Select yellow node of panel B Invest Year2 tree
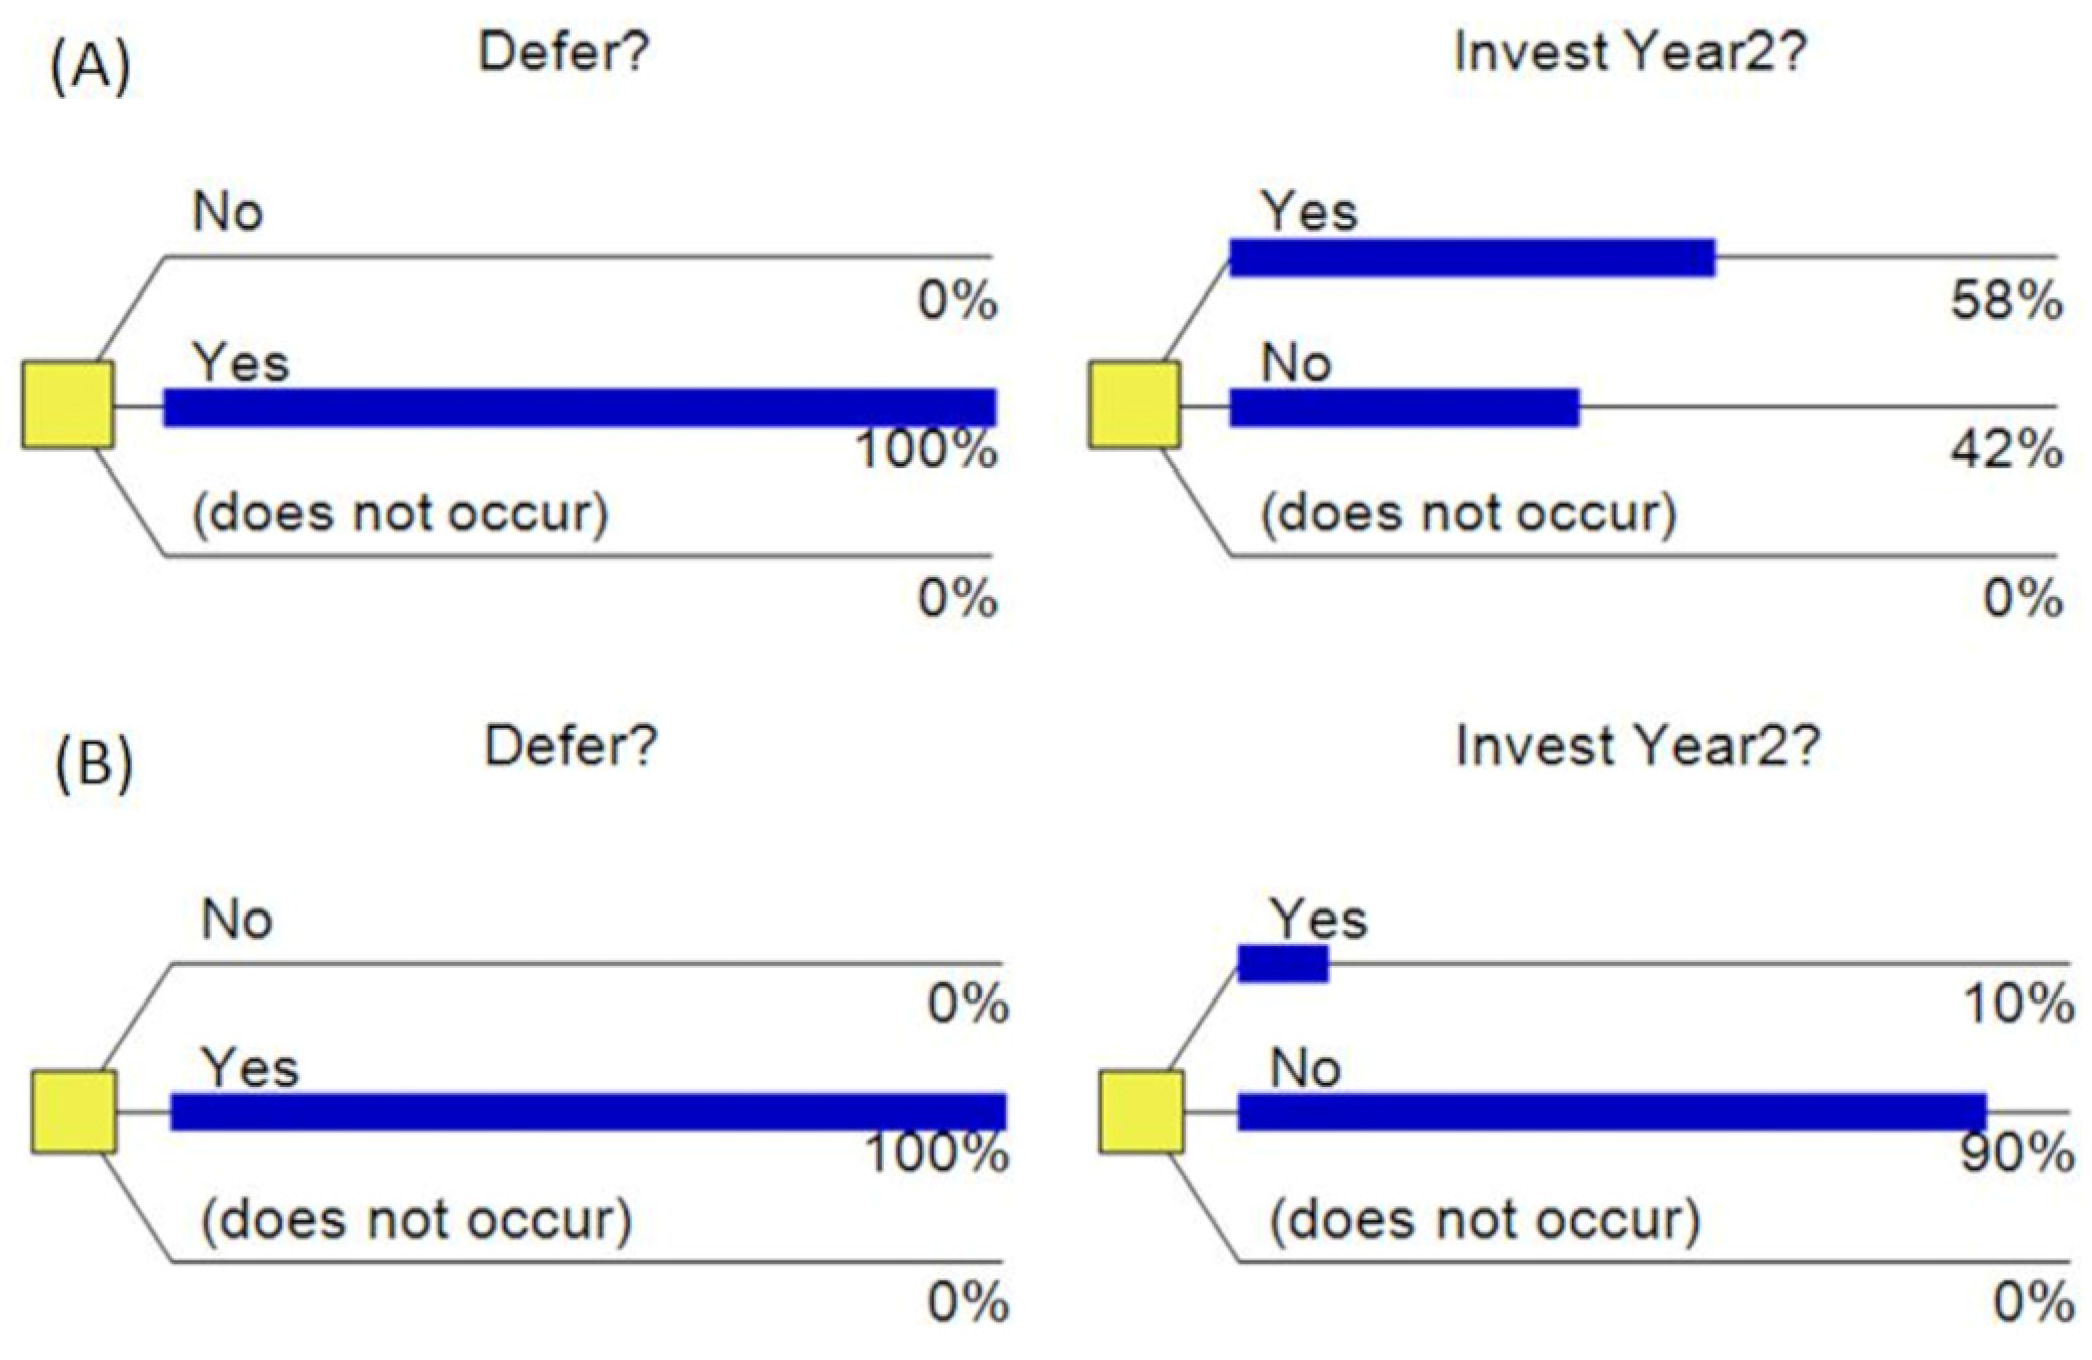The image size is (2092, 1360). pyautogui.click(x=1142, y=1112)
